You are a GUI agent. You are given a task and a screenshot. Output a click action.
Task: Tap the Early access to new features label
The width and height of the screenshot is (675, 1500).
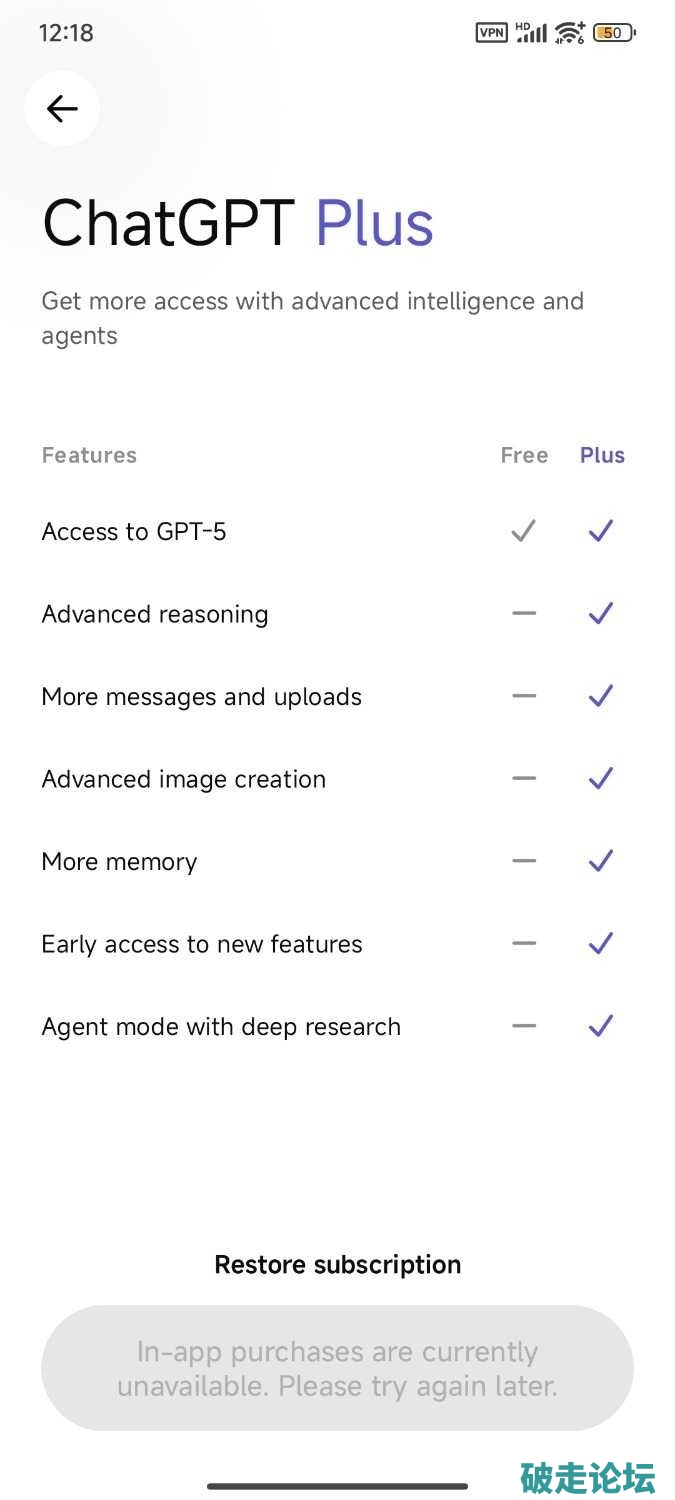coord(202,944)
